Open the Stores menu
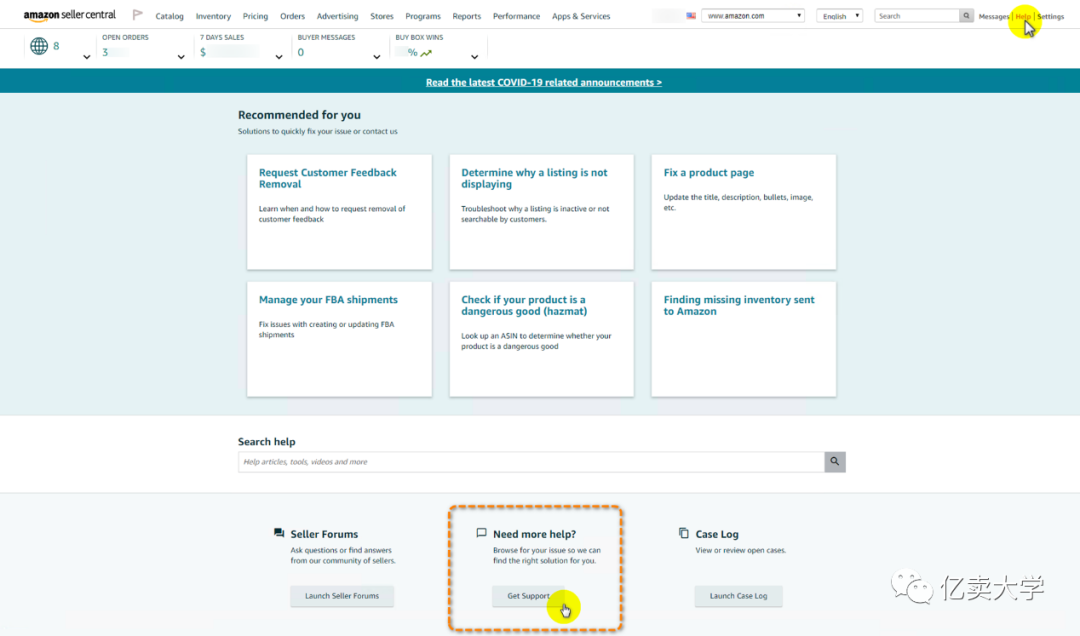 pos(382,16)
